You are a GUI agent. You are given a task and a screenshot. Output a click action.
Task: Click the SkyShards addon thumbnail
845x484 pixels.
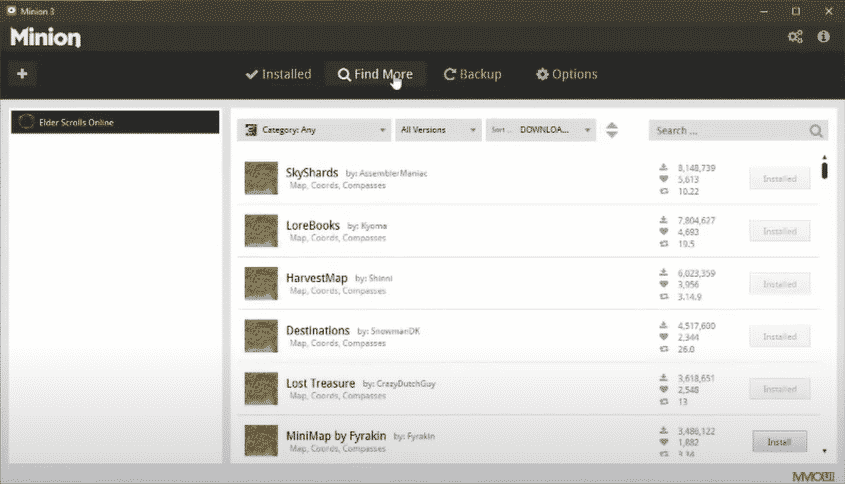pos(261,178)
